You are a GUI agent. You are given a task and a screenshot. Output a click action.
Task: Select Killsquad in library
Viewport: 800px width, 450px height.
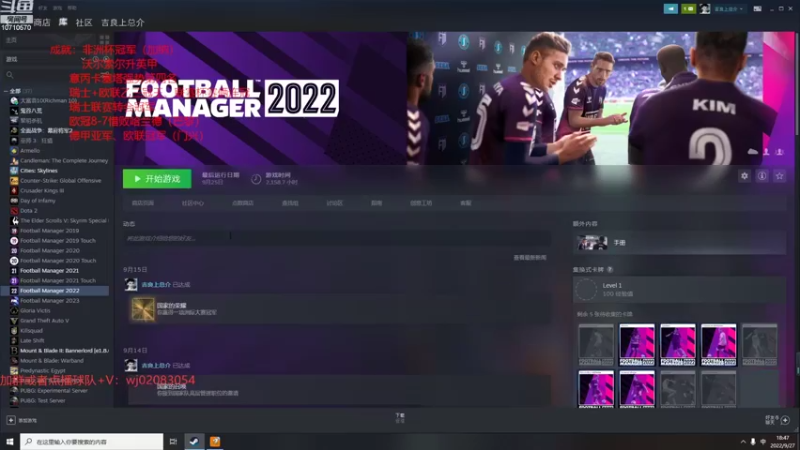pyautogui.click(x=31, y=331)
